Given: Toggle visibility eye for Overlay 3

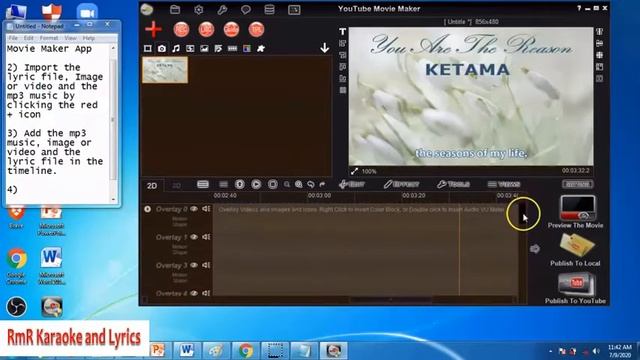Looking at the screenshot, I should point(194,265).
